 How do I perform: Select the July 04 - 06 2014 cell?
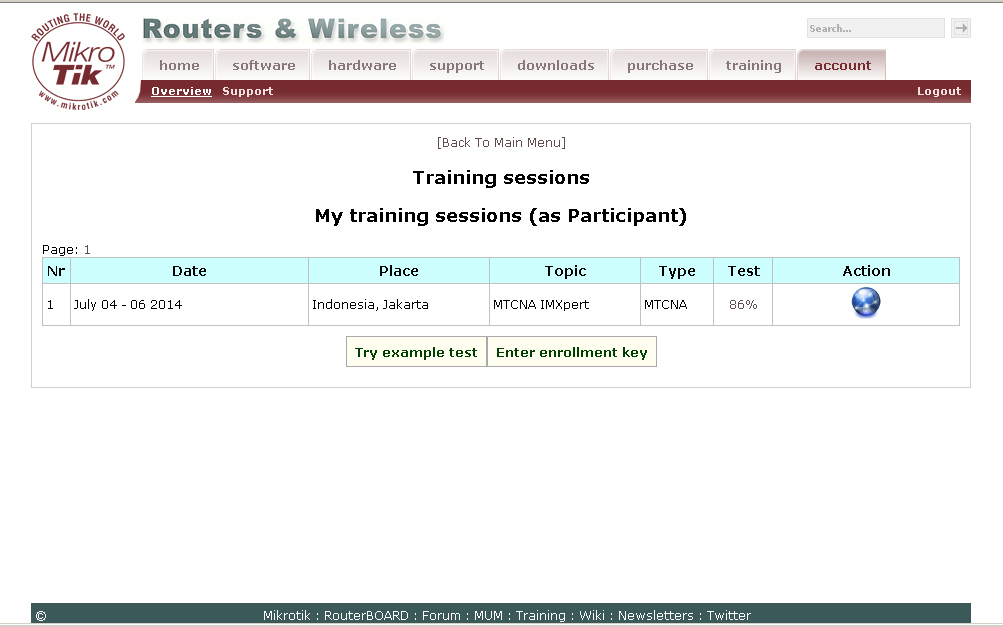189,305
